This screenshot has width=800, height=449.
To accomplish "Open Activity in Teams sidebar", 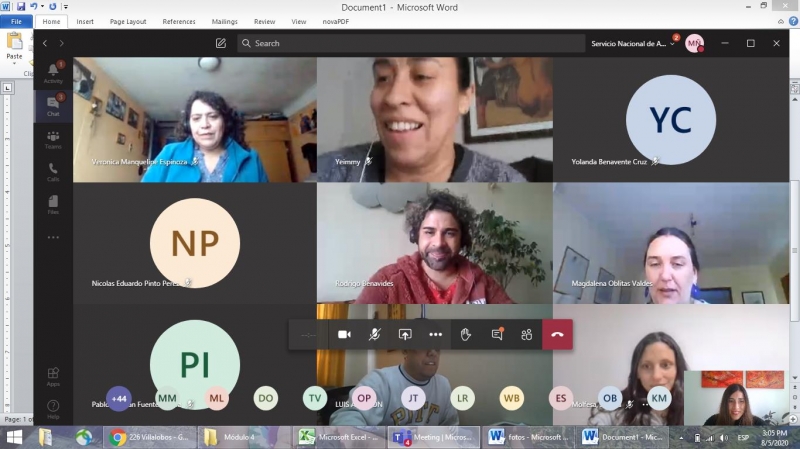I will pyautogui.click(x=53, y=72).
